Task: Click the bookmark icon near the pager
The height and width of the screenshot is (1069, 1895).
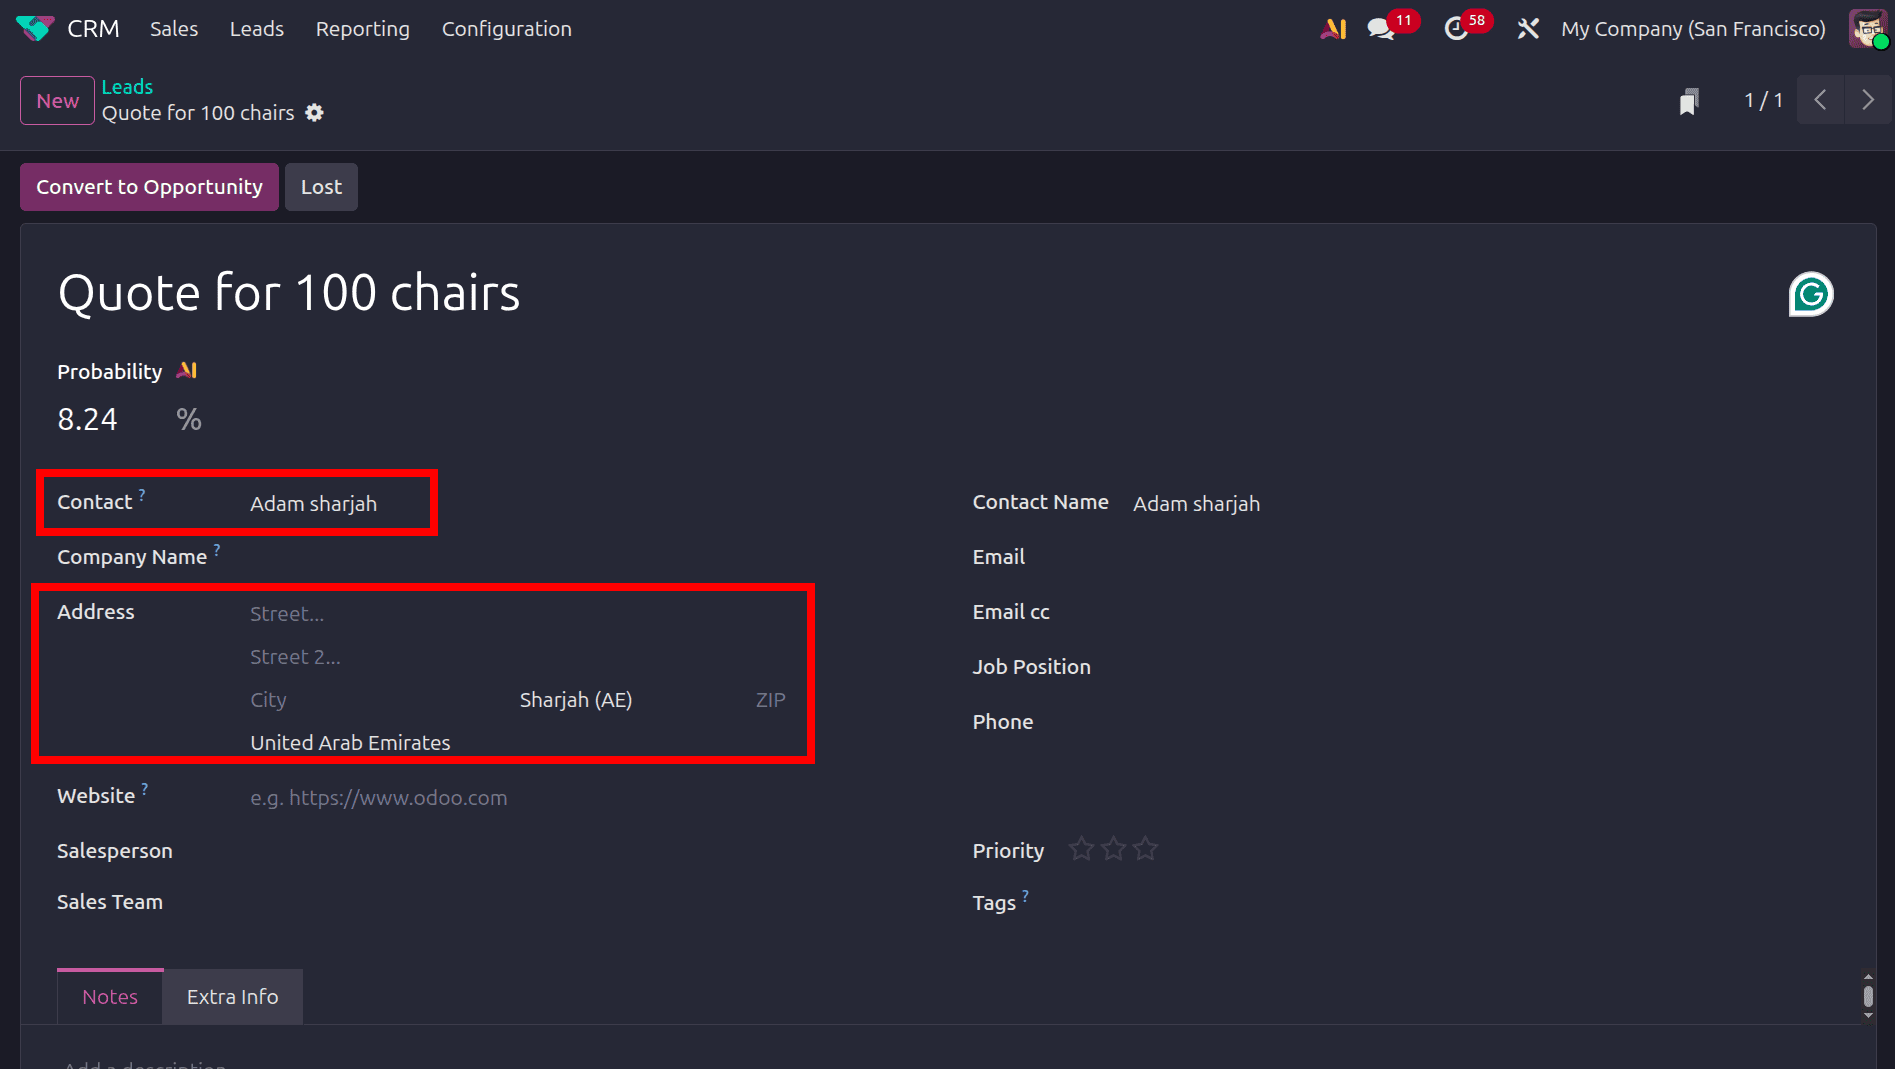Action: coord(1689,101)
